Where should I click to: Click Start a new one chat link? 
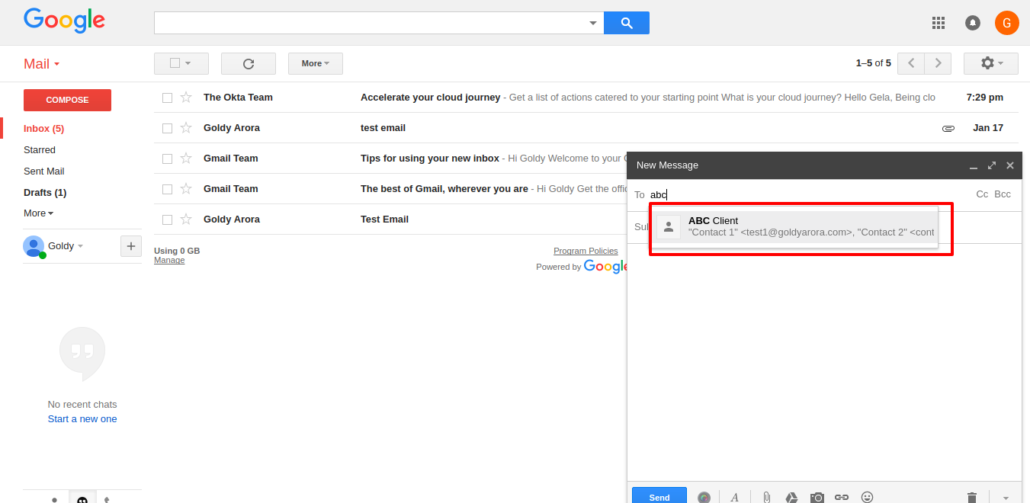(x=82, y=419)
